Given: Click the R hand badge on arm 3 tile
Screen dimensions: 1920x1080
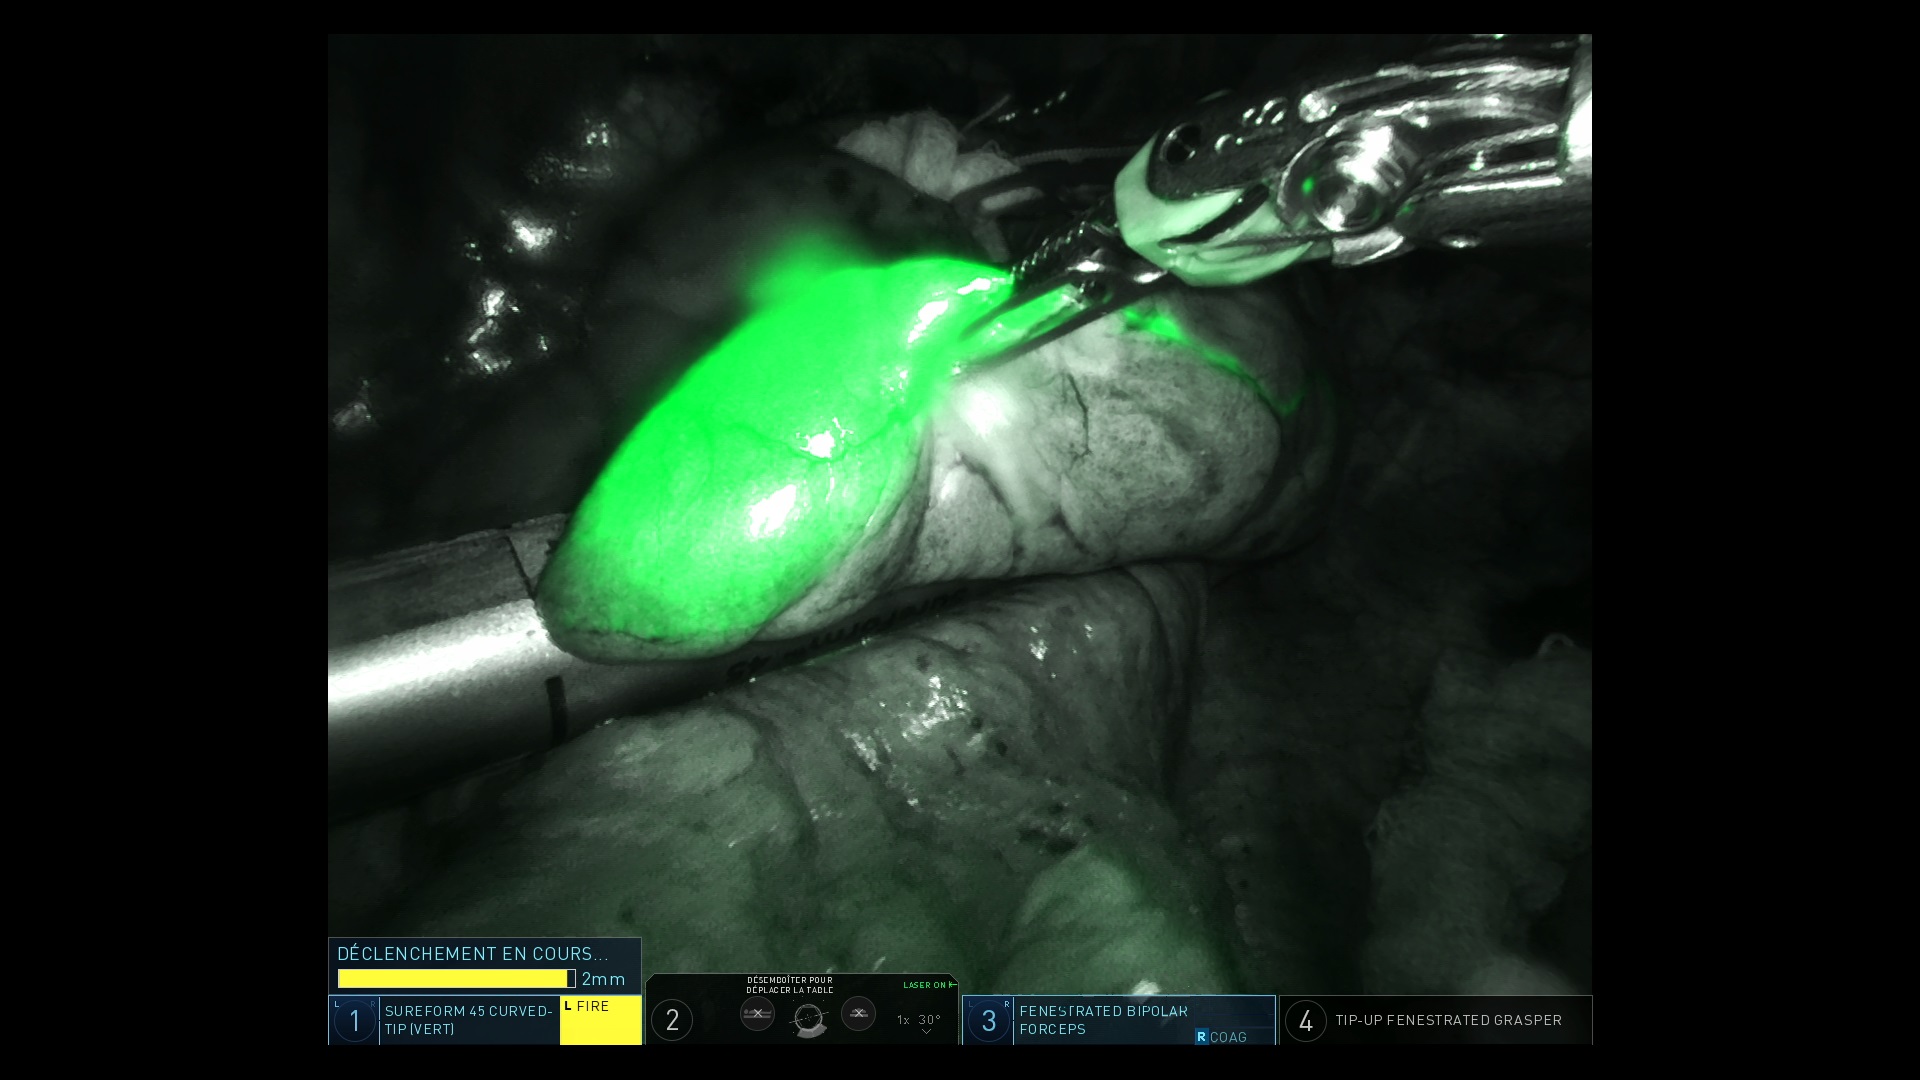Looking at the screenshot, I should (x=1007, y=1003).
